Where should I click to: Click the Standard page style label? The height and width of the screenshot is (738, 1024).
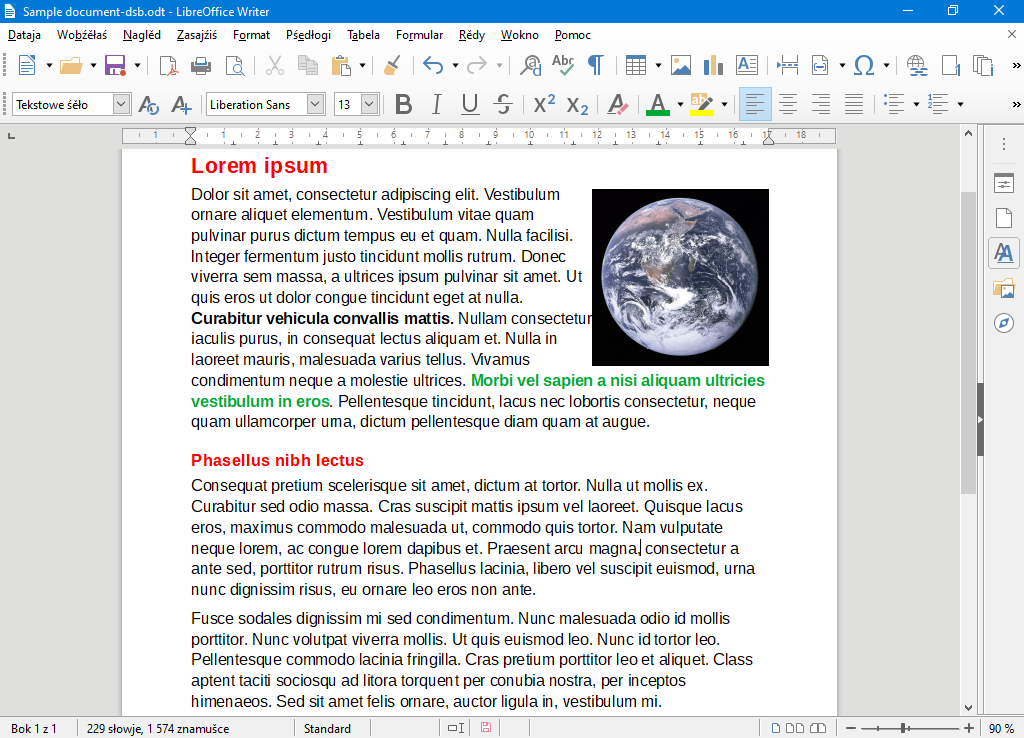[x=327, y=728]
